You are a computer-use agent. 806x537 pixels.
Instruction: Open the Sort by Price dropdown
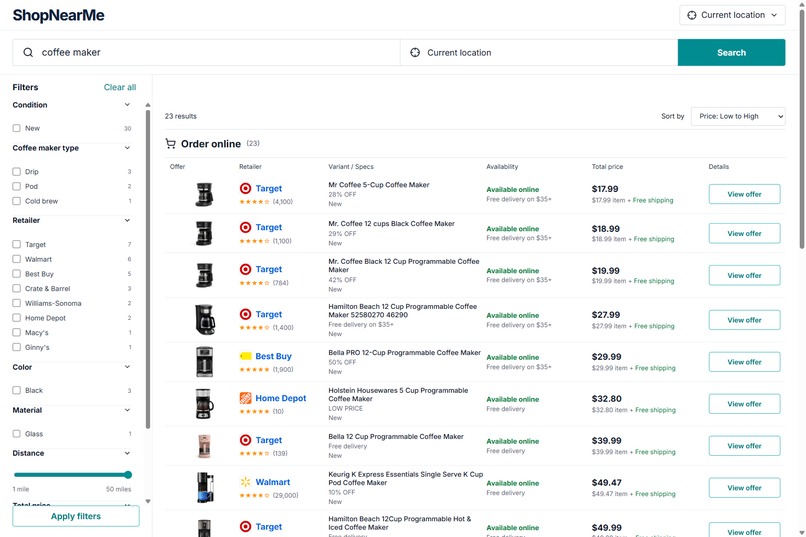(738, 116)
